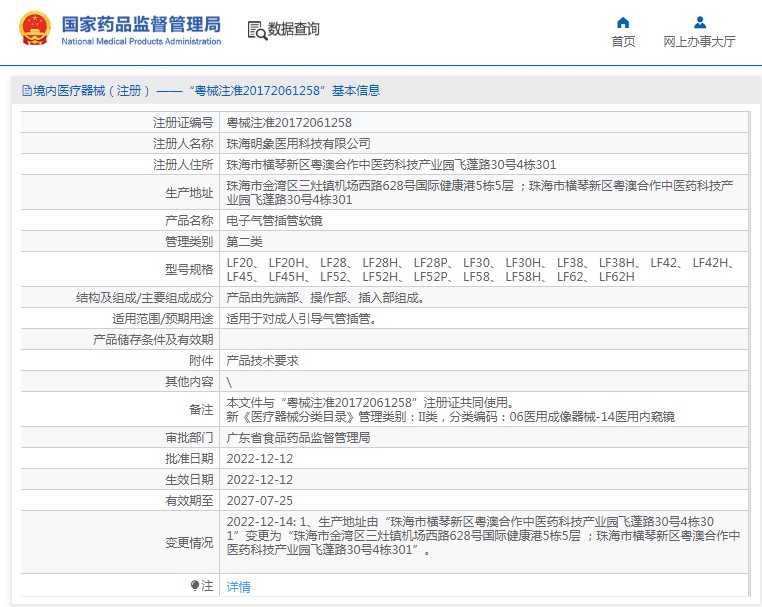Click the 审批部门 label

189,437
